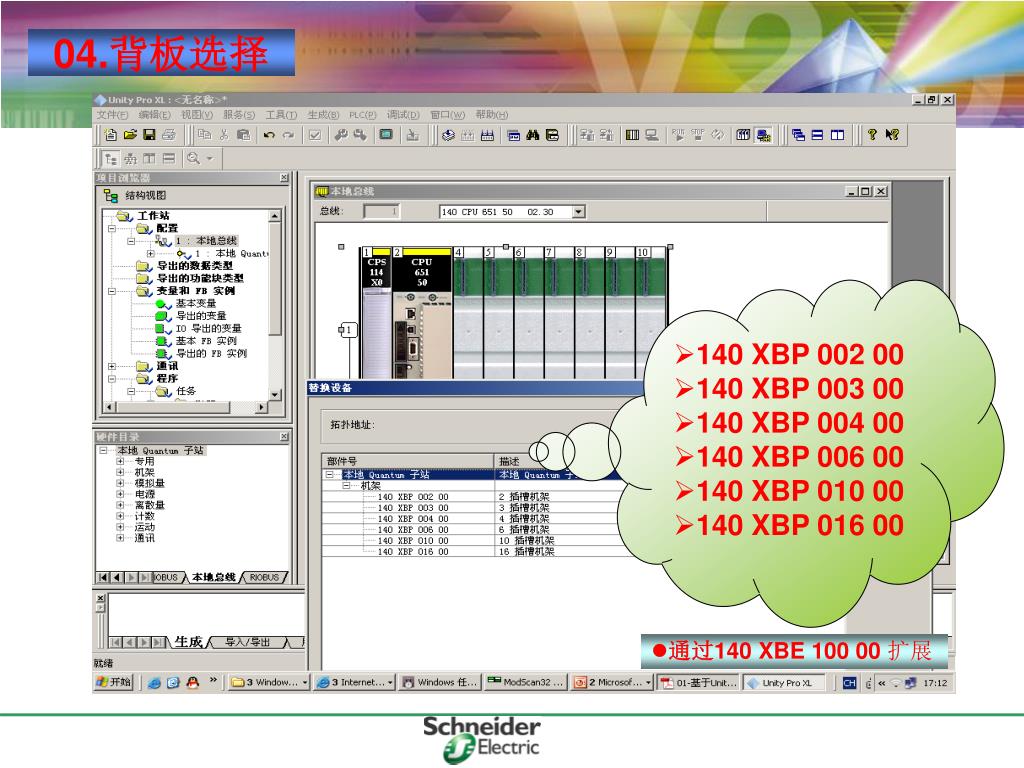Open the zoom dropdown arrow
Image resolution: width=1024 pixels, height=768 pixels.
point(210,158)
